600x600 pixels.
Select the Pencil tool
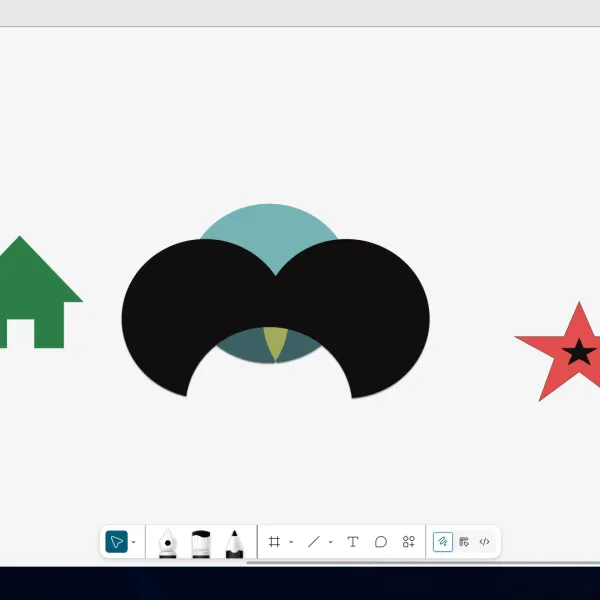[234, 543]
